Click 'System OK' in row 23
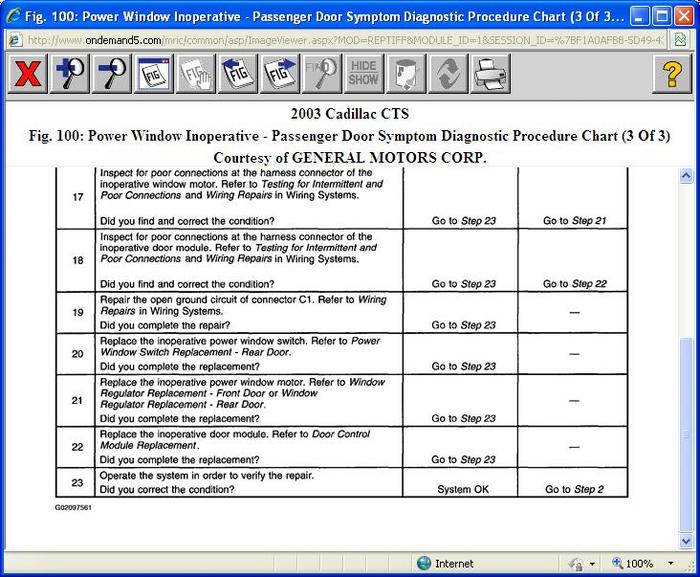 (463, 489)
